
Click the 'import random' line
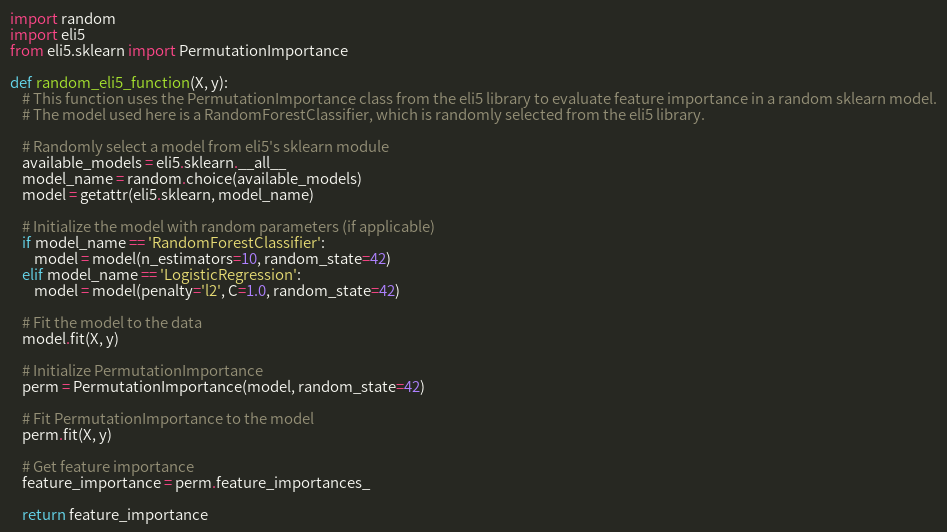(x=63, y=19)
